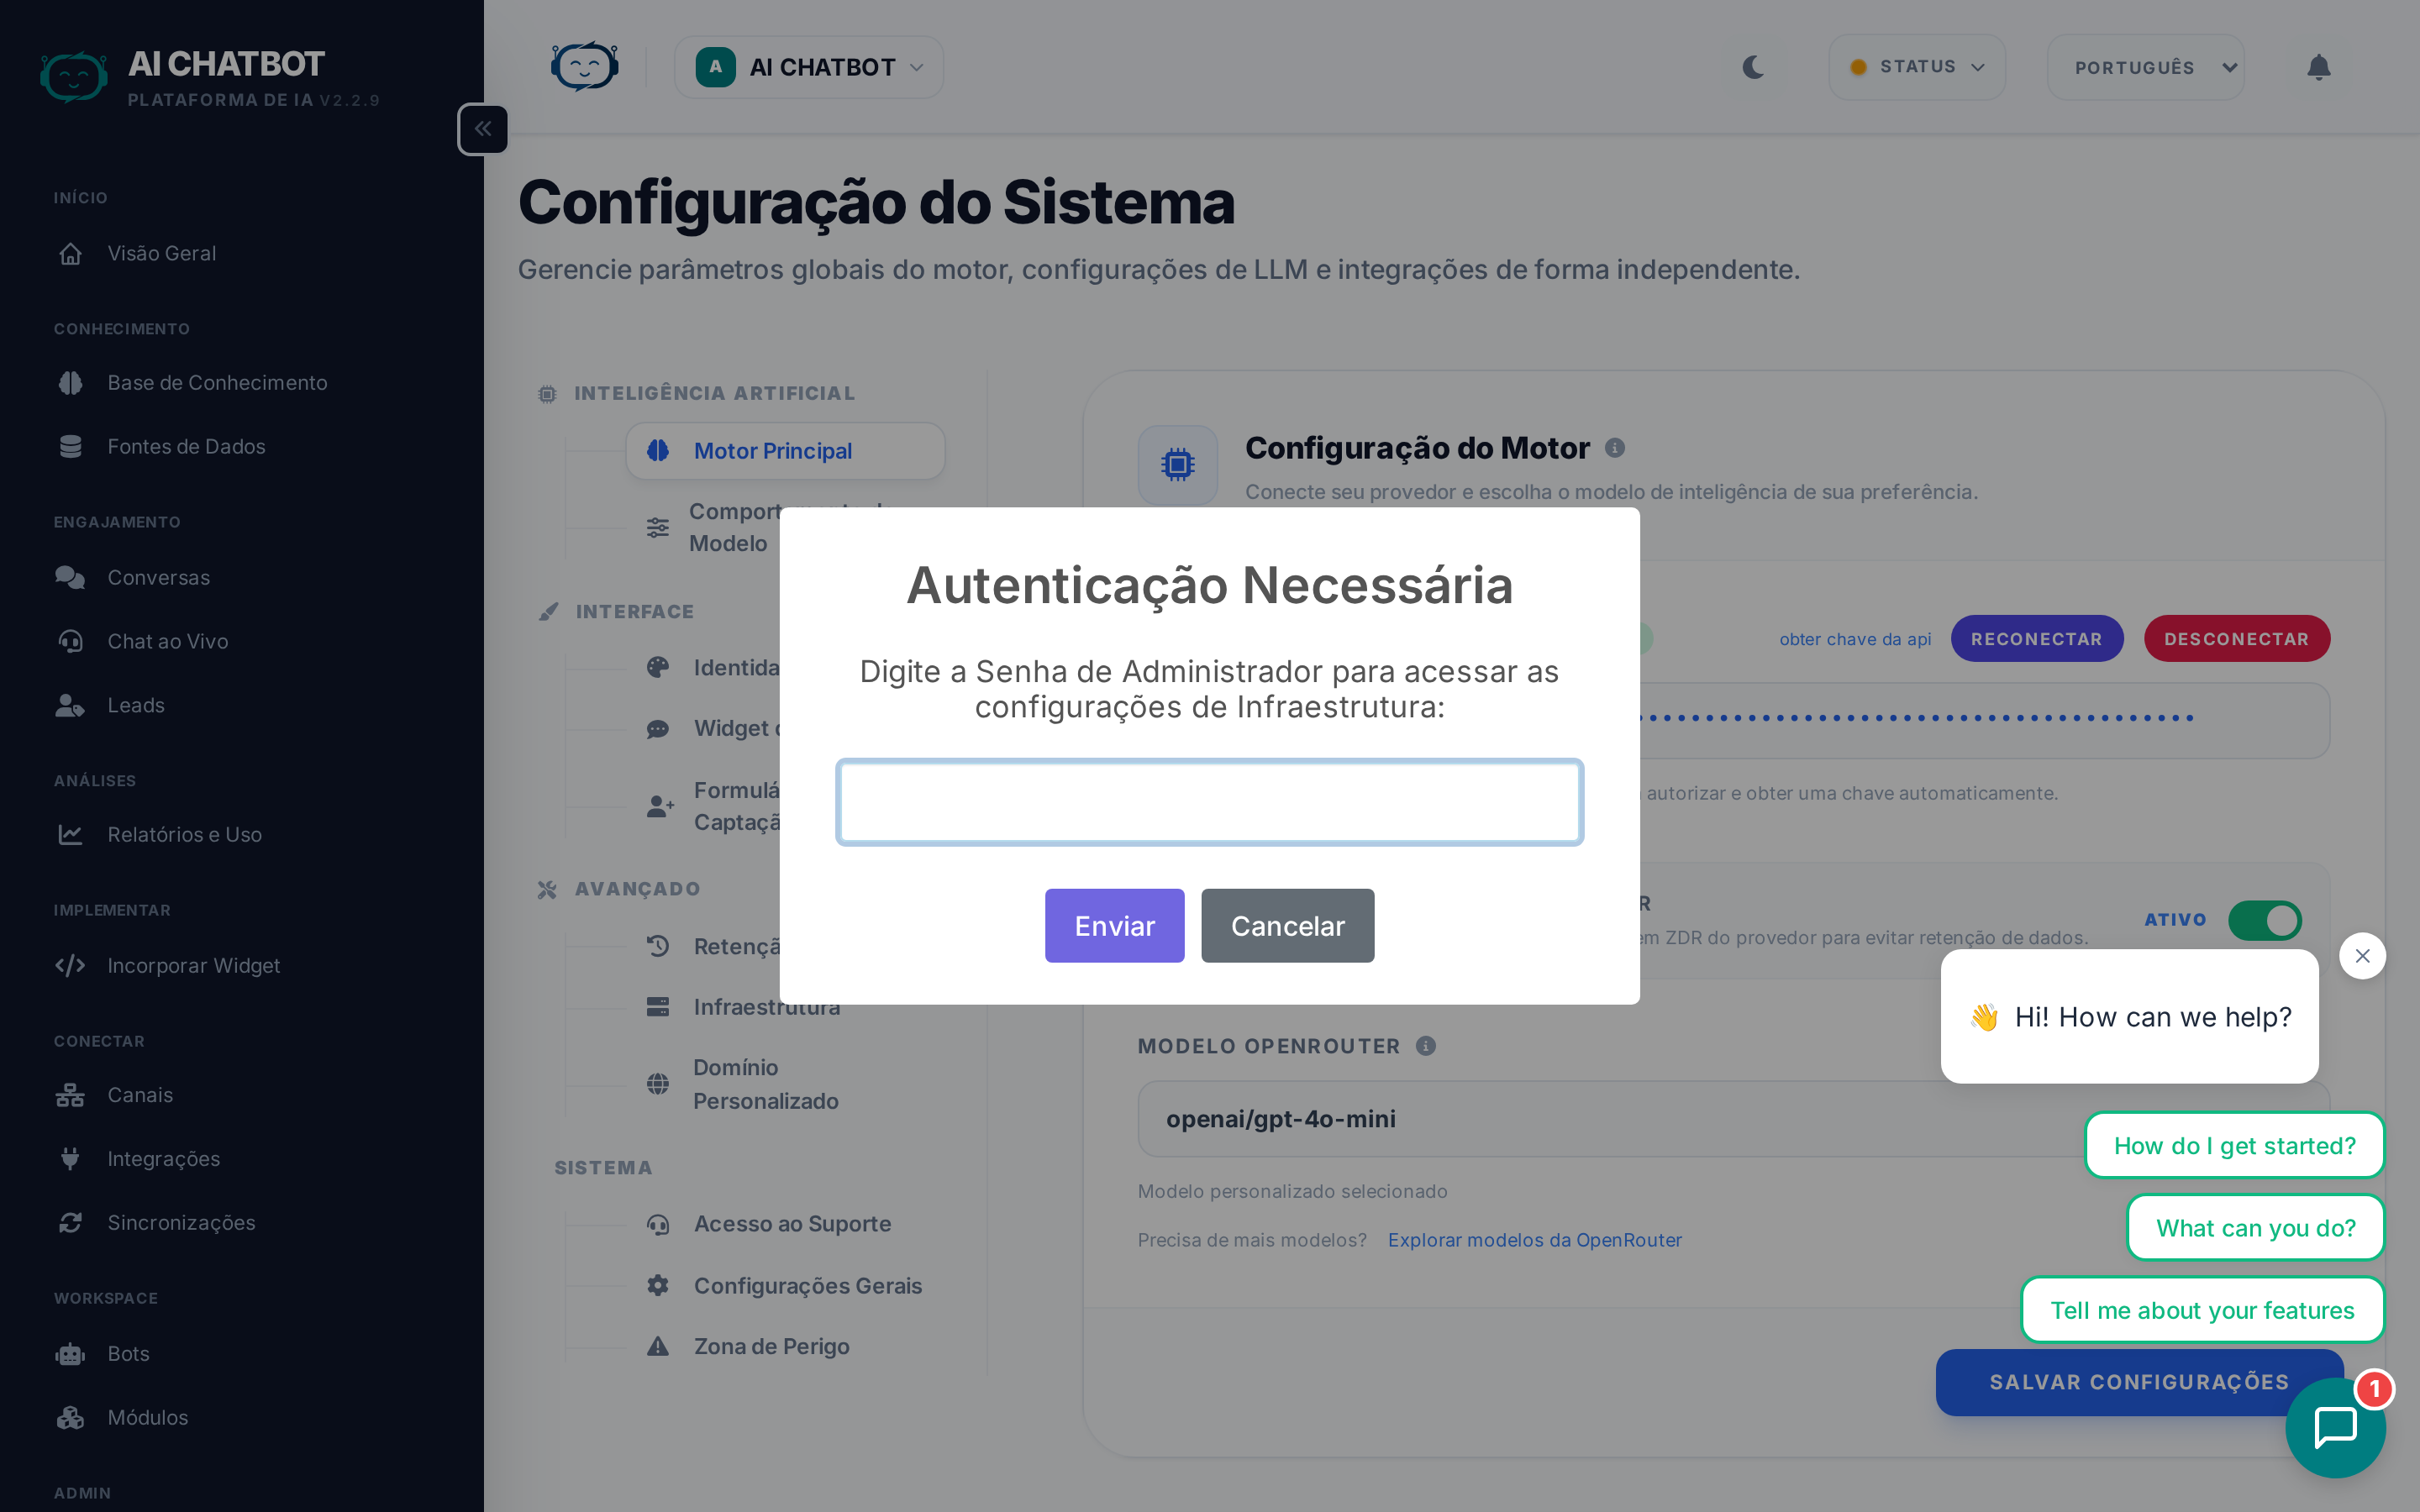This screenshot has width=2420, height=1512.
Task: Choose 'How do I get started?' suggestion
Action: [x=2234, y=1145]
